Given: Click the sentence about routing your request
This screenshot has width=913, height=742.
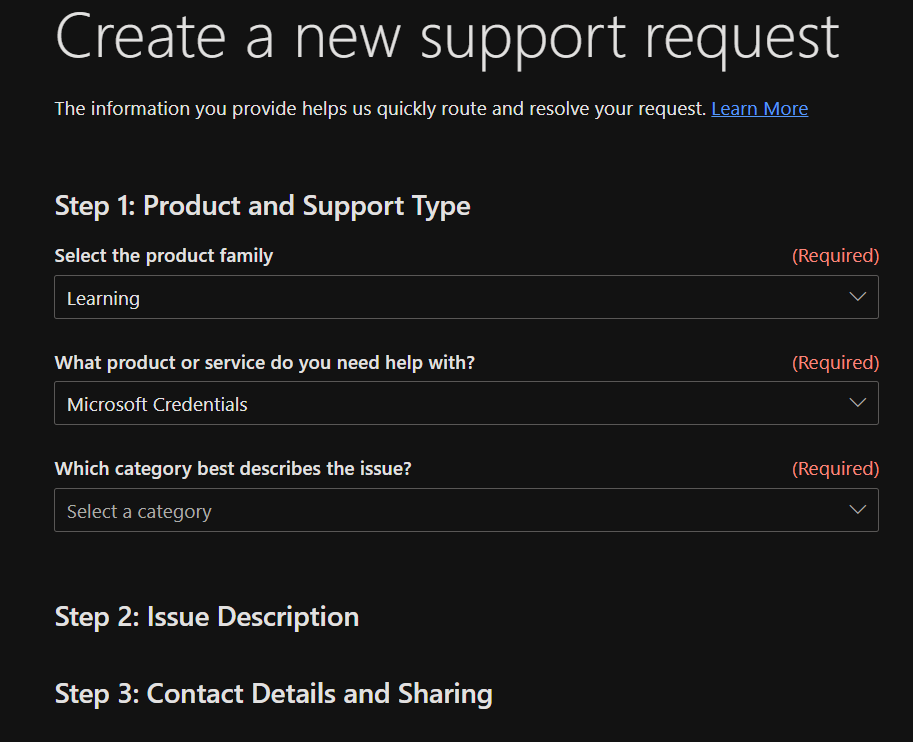Looking at the screenshot, I should click(380, 109).
